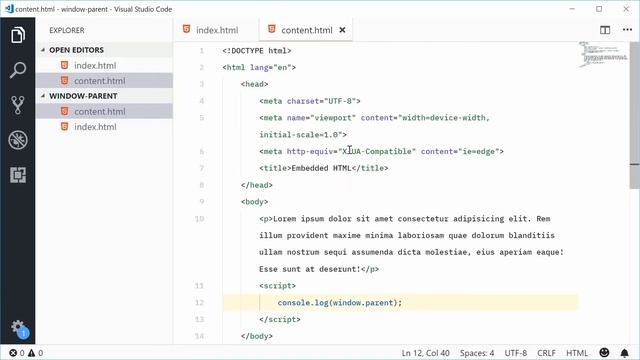
Task: Click the closing </head> tag line
Action: tap(257, 185)
